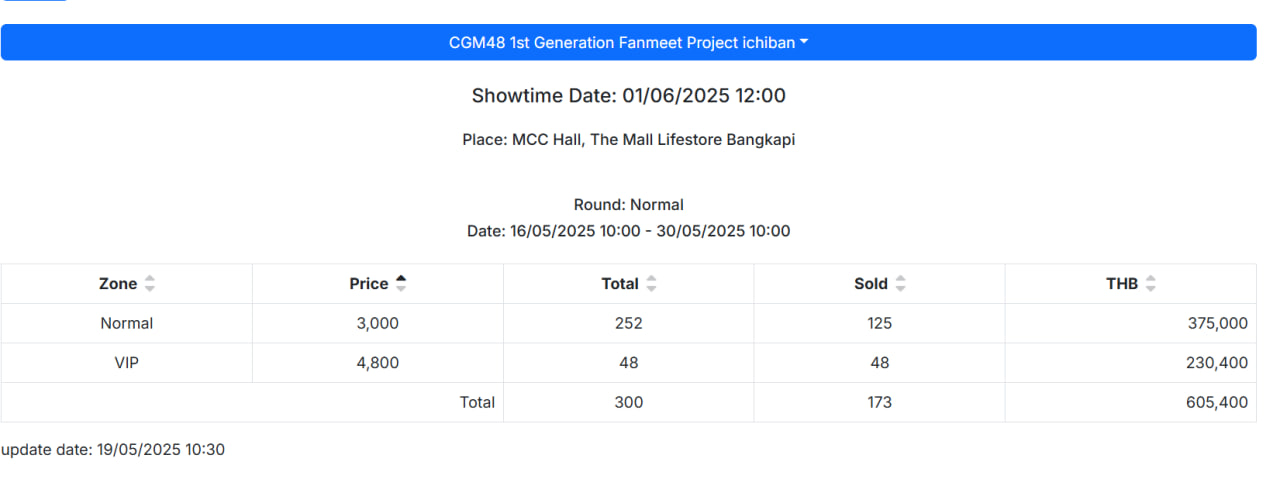The height and width of the screenshot is (479, 1280).
Task: Click the 4,800 price cell
Action: 378,363
